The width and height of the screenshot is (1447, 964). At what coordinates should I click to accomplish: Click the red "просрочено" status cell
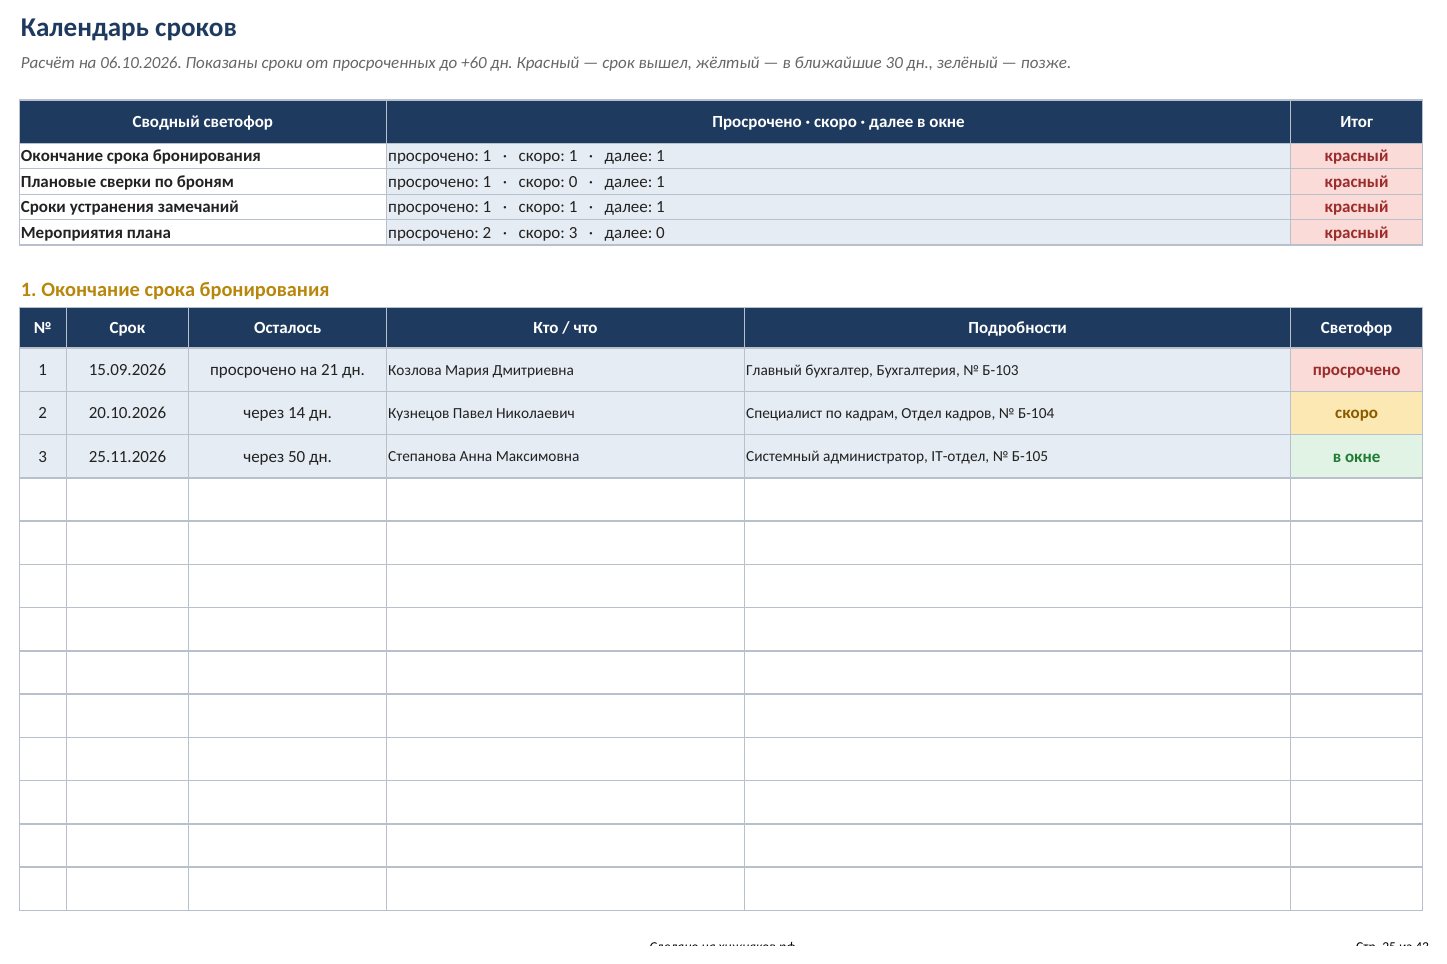(x=1356, y=370)
